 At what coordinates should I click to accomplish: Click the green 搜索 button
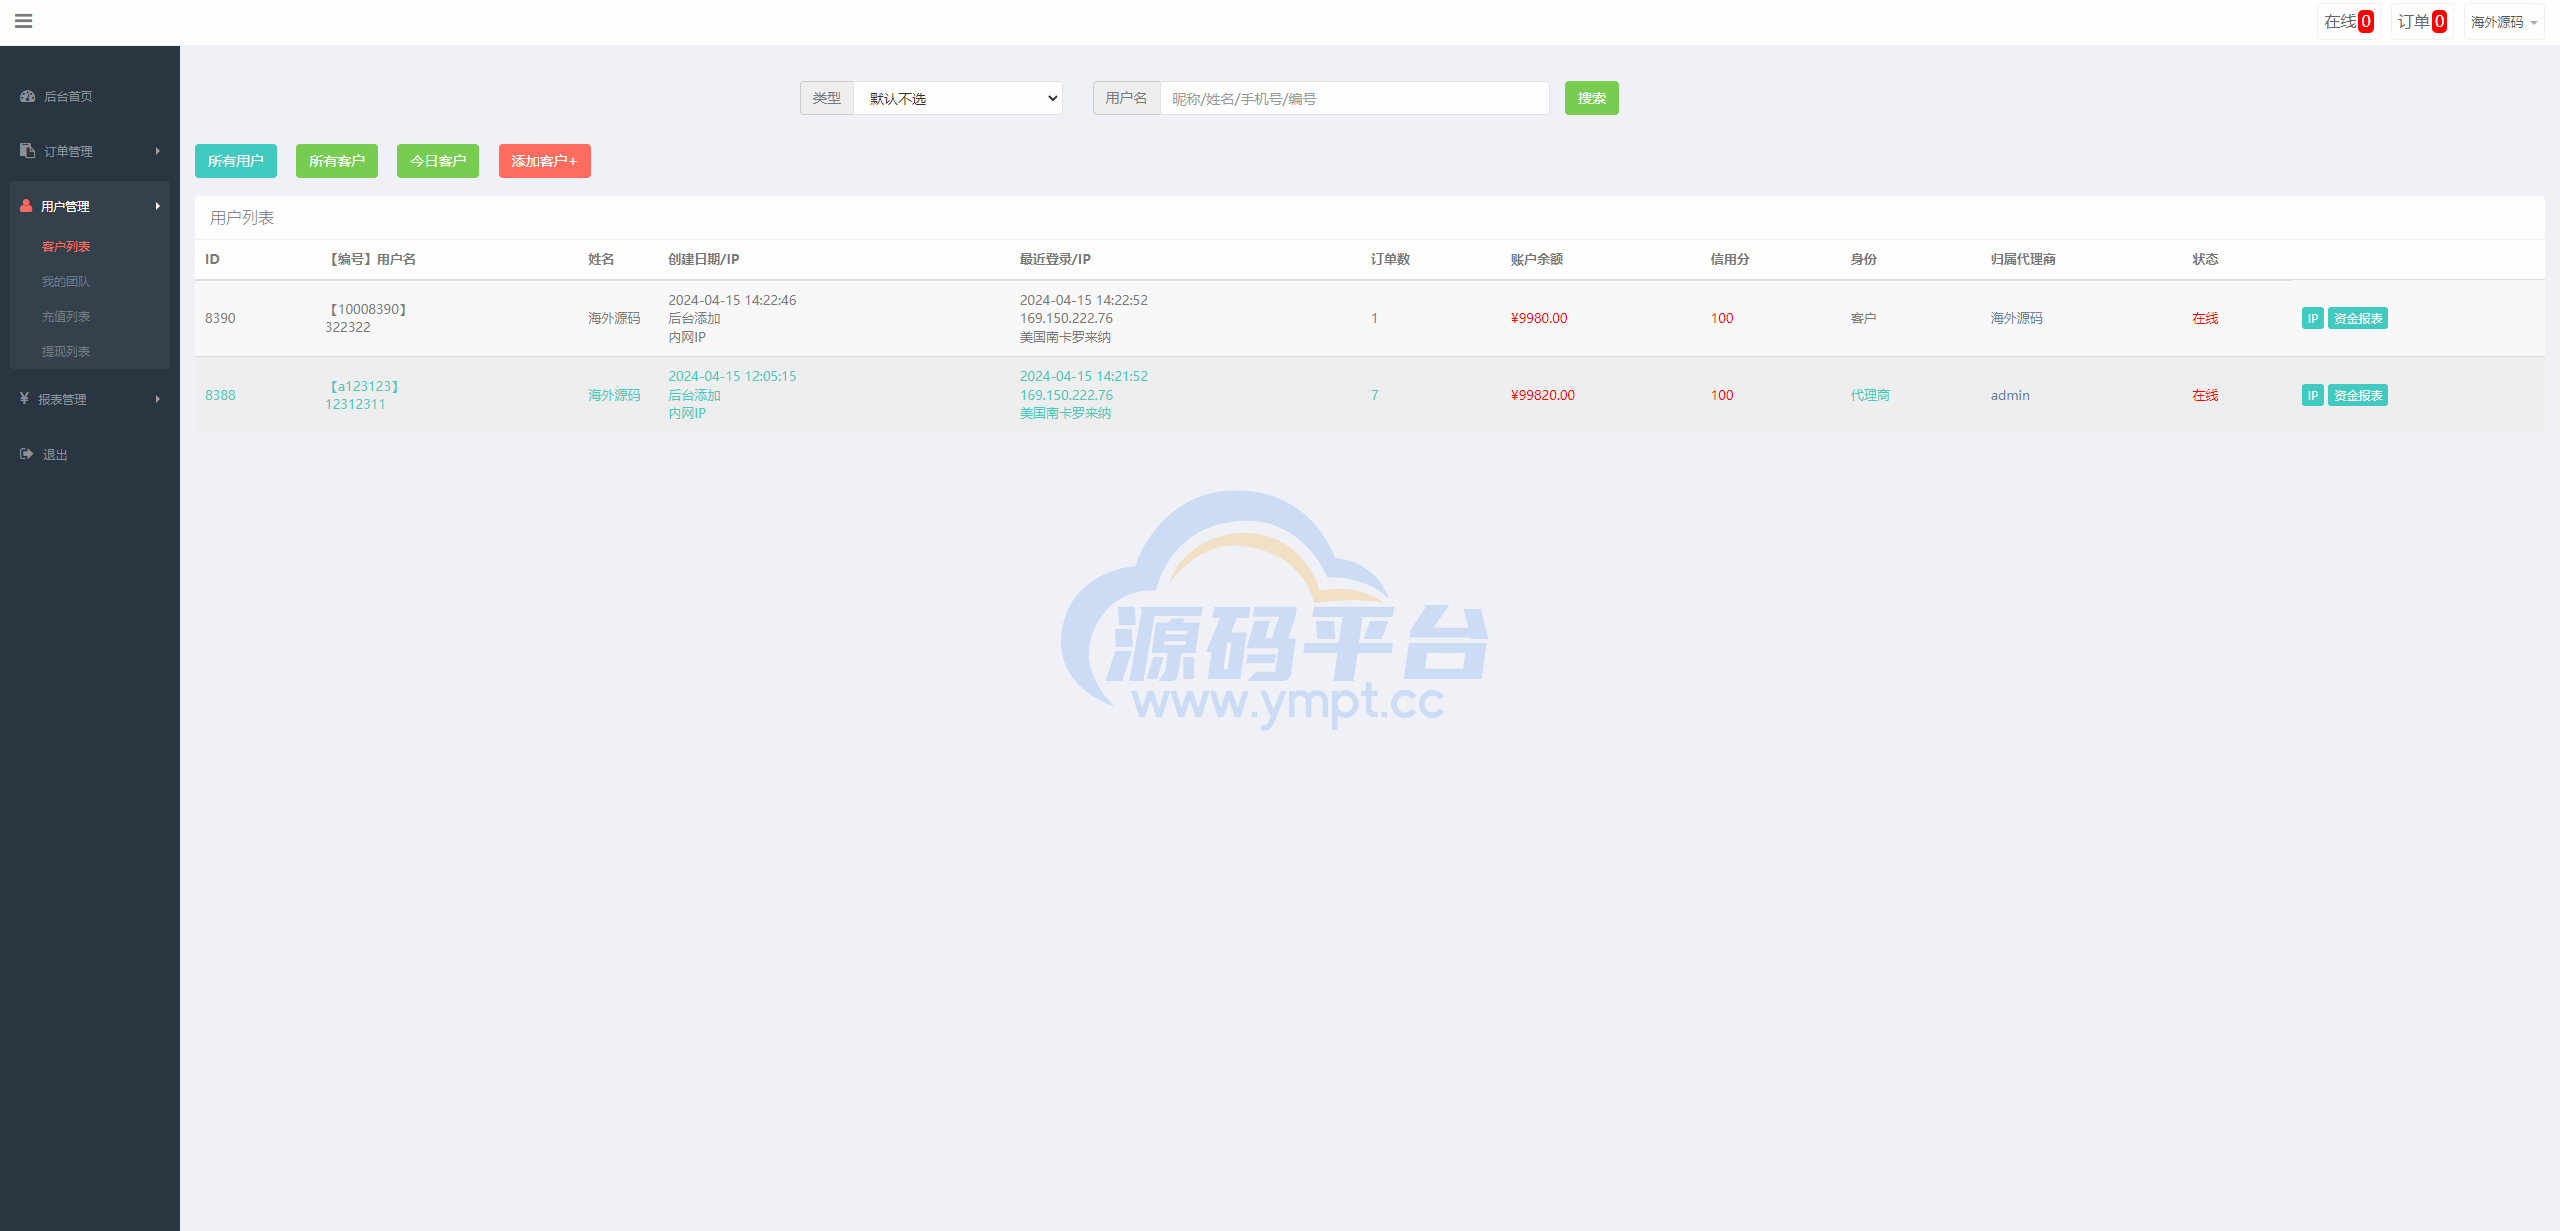pos(1591,98)
